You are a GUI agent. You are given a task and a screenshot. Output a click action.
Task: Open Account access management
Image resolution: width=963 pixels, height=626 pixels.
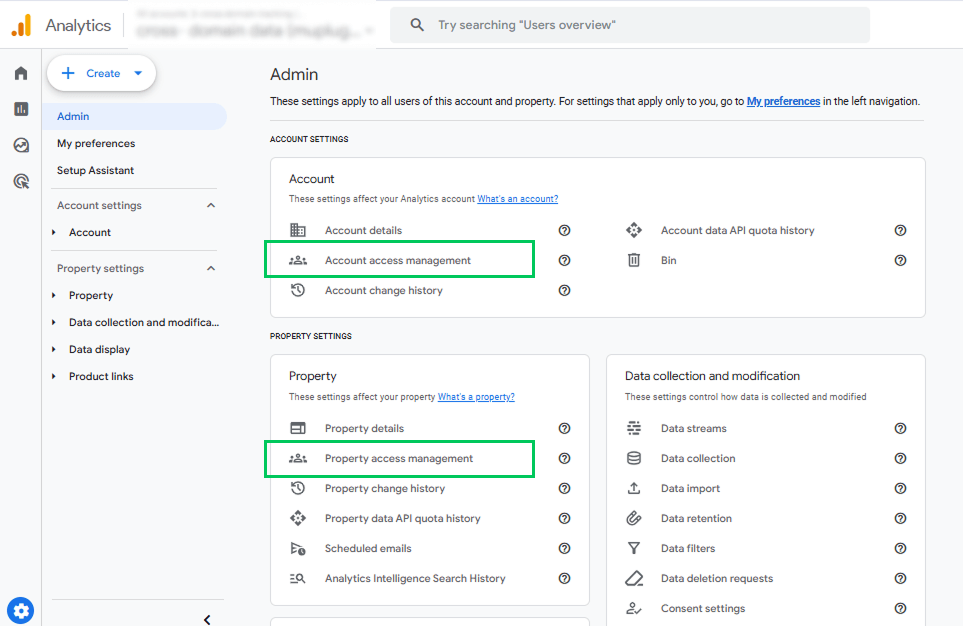point(399,259)
